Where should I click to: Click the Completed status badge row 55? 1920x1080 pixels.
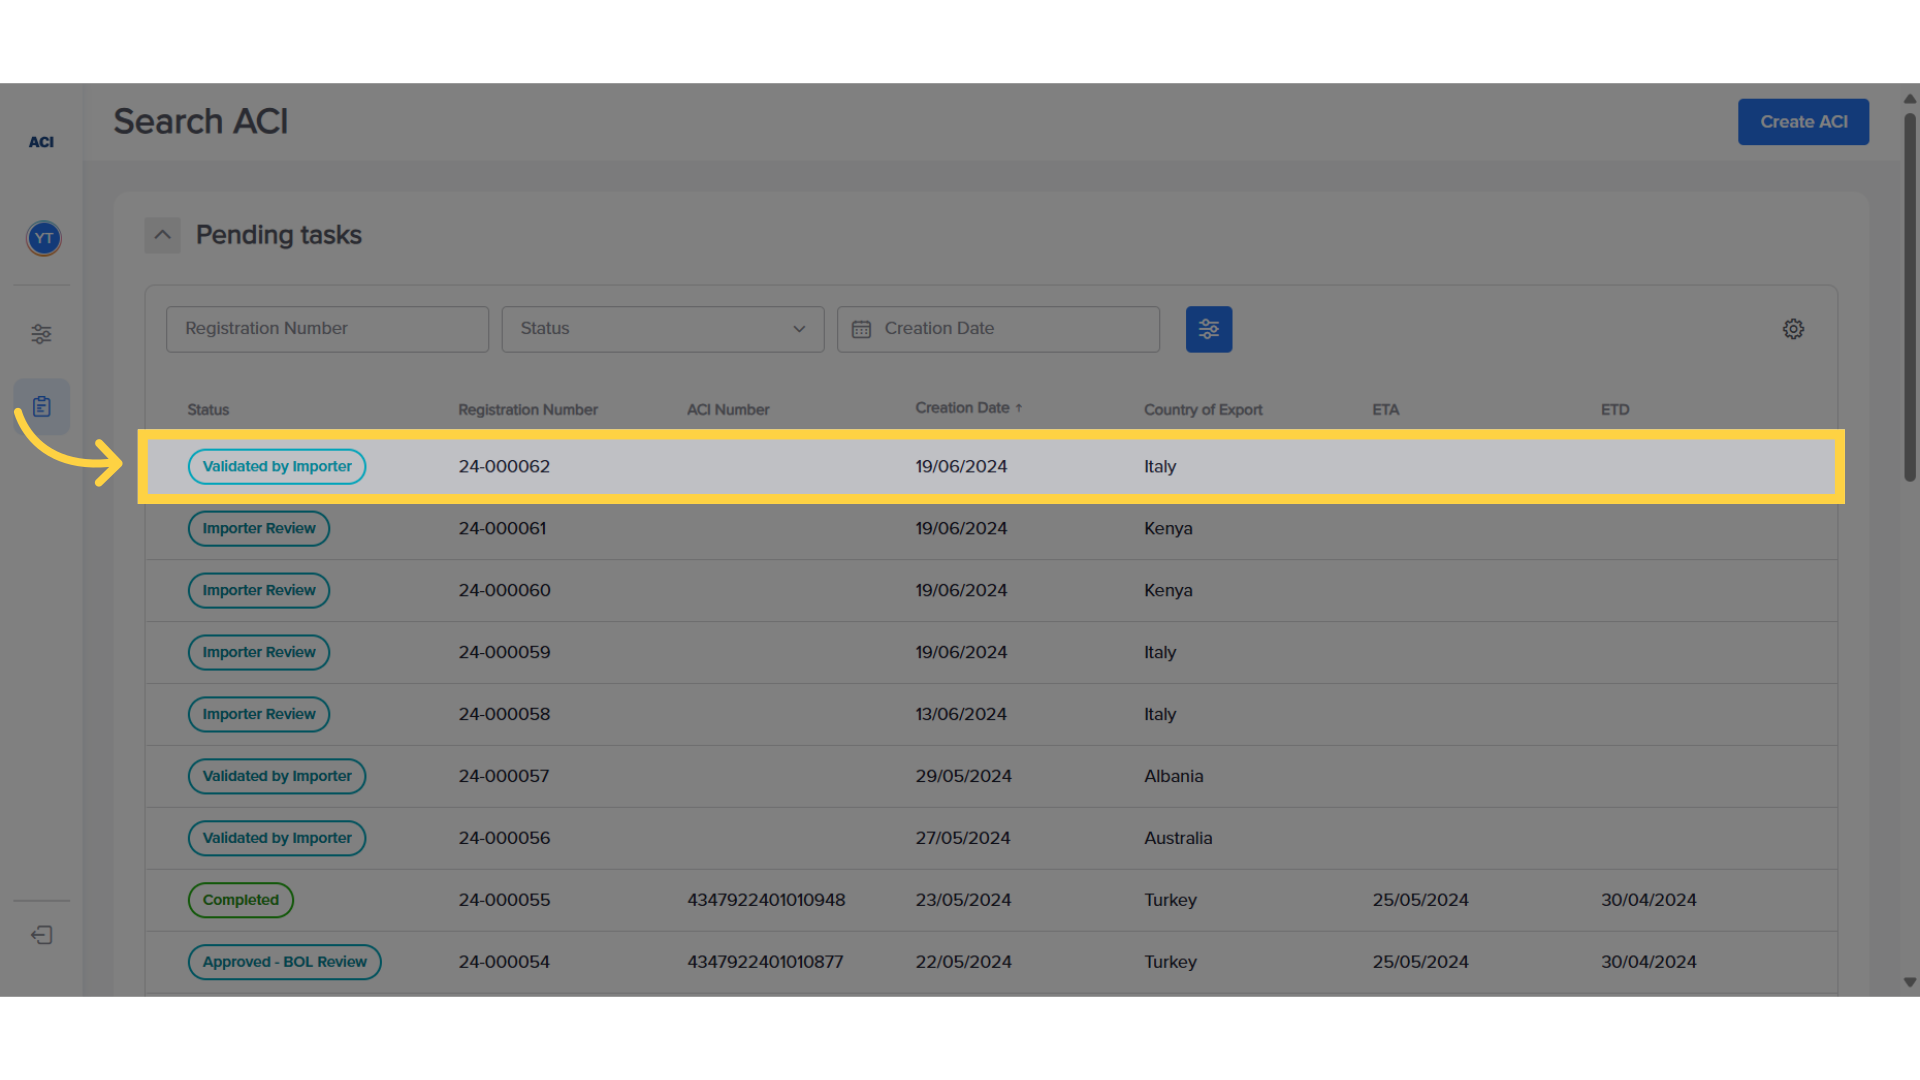(241, 899)
